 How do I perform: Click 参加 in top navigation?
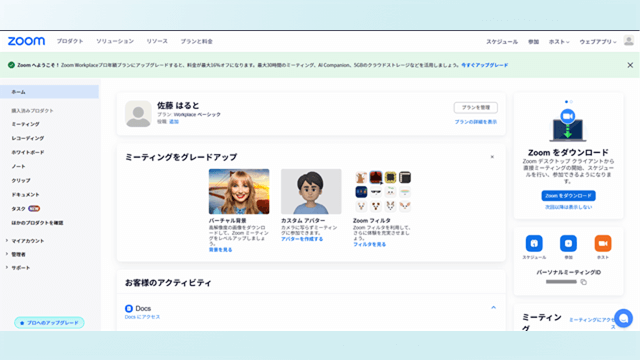(533, 42)
